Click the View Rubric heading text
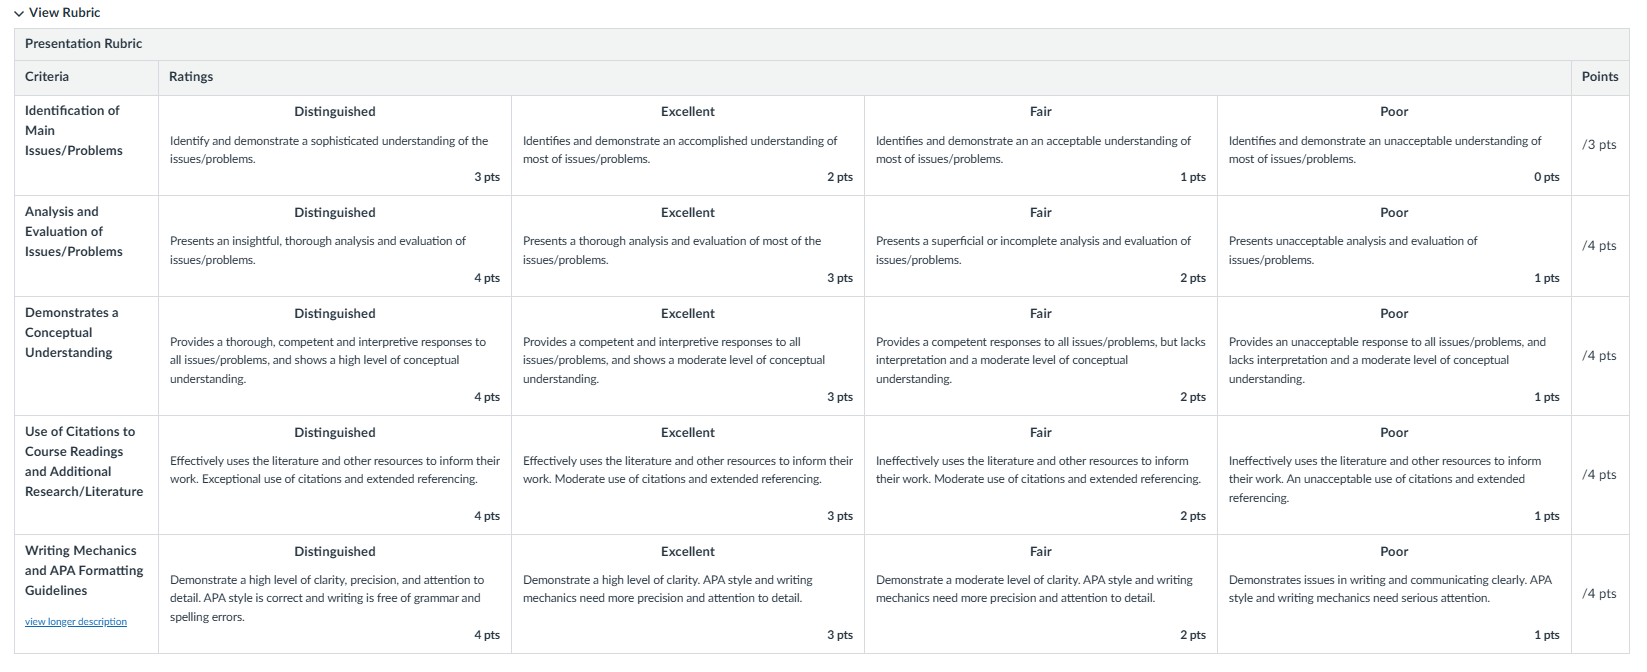1647x672 pixels. 65,13
